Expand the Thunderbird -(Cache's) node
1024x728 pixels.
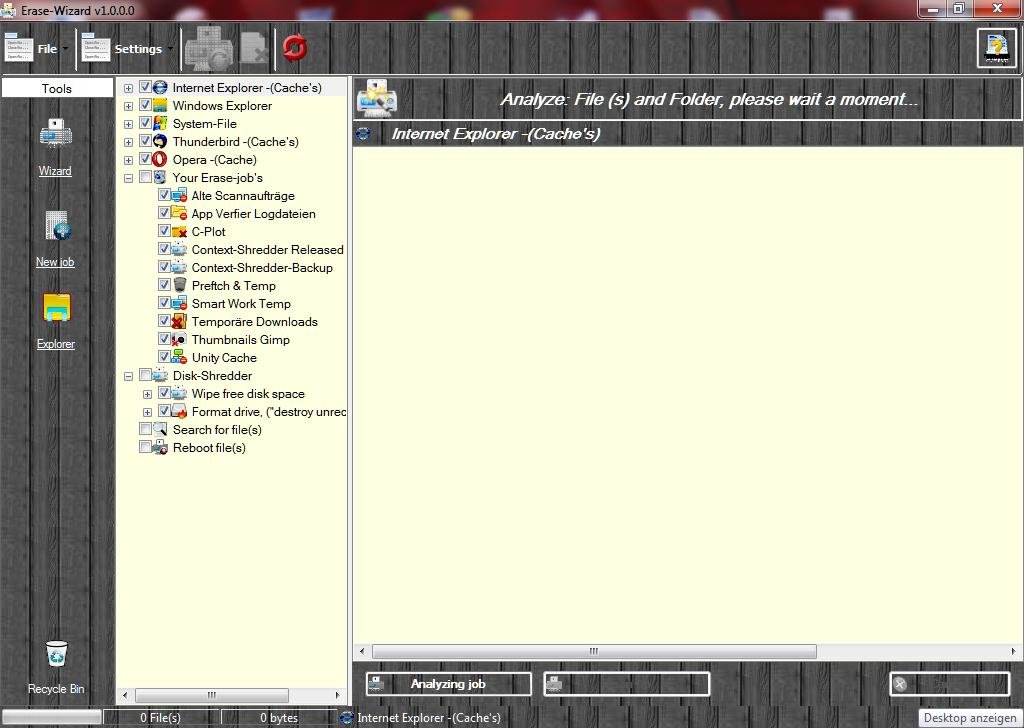click(x=129, y=142)
